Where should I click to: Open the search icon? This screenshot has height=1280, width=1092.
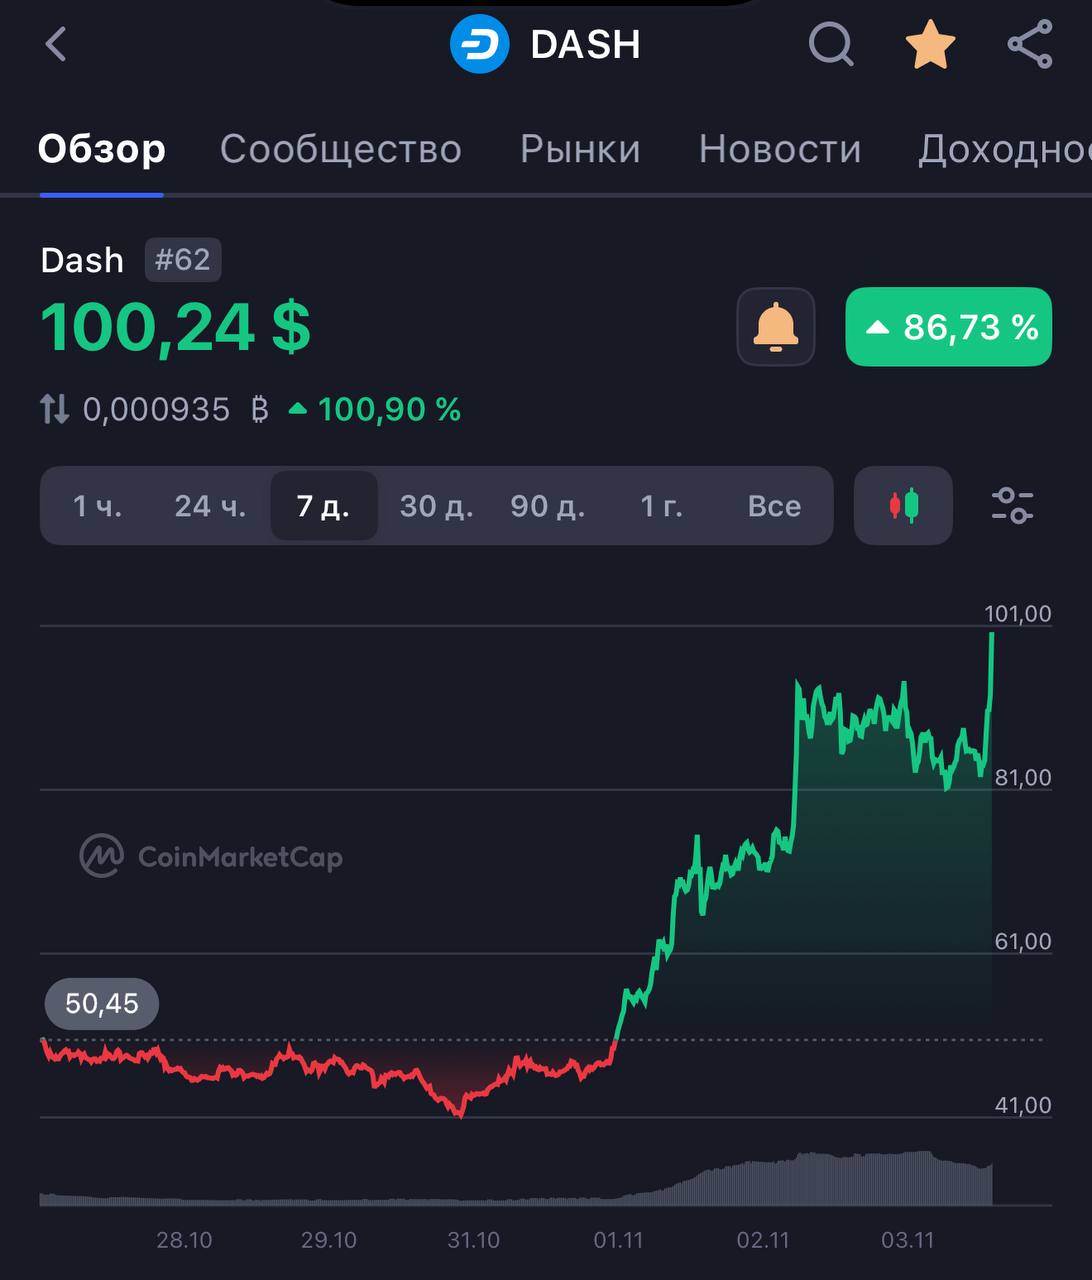pos(829,44)
